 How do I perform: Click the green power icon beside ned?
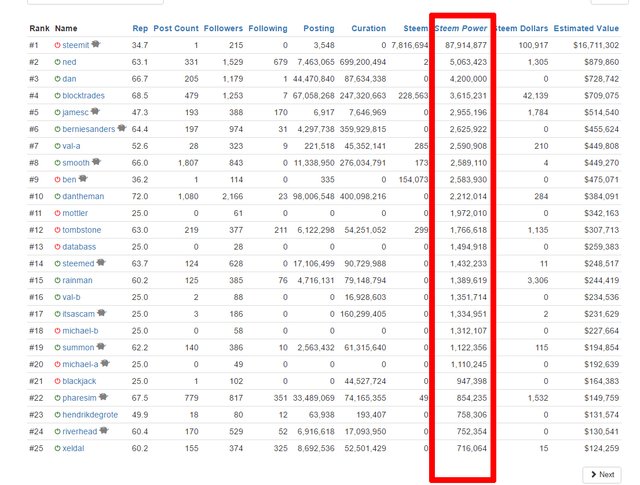click(58, 62)
